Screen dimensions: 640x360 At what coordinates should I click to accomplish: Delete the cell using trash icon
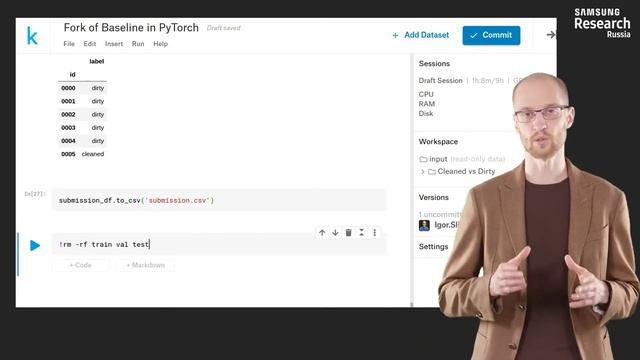tap(348, 233)
